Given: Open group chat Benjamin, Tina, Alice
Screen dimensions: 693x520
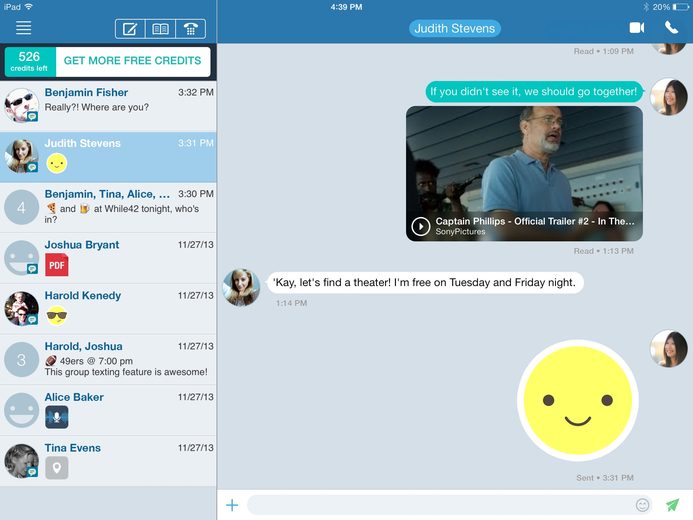Looking at the screenshot, I should coord(108,208).
